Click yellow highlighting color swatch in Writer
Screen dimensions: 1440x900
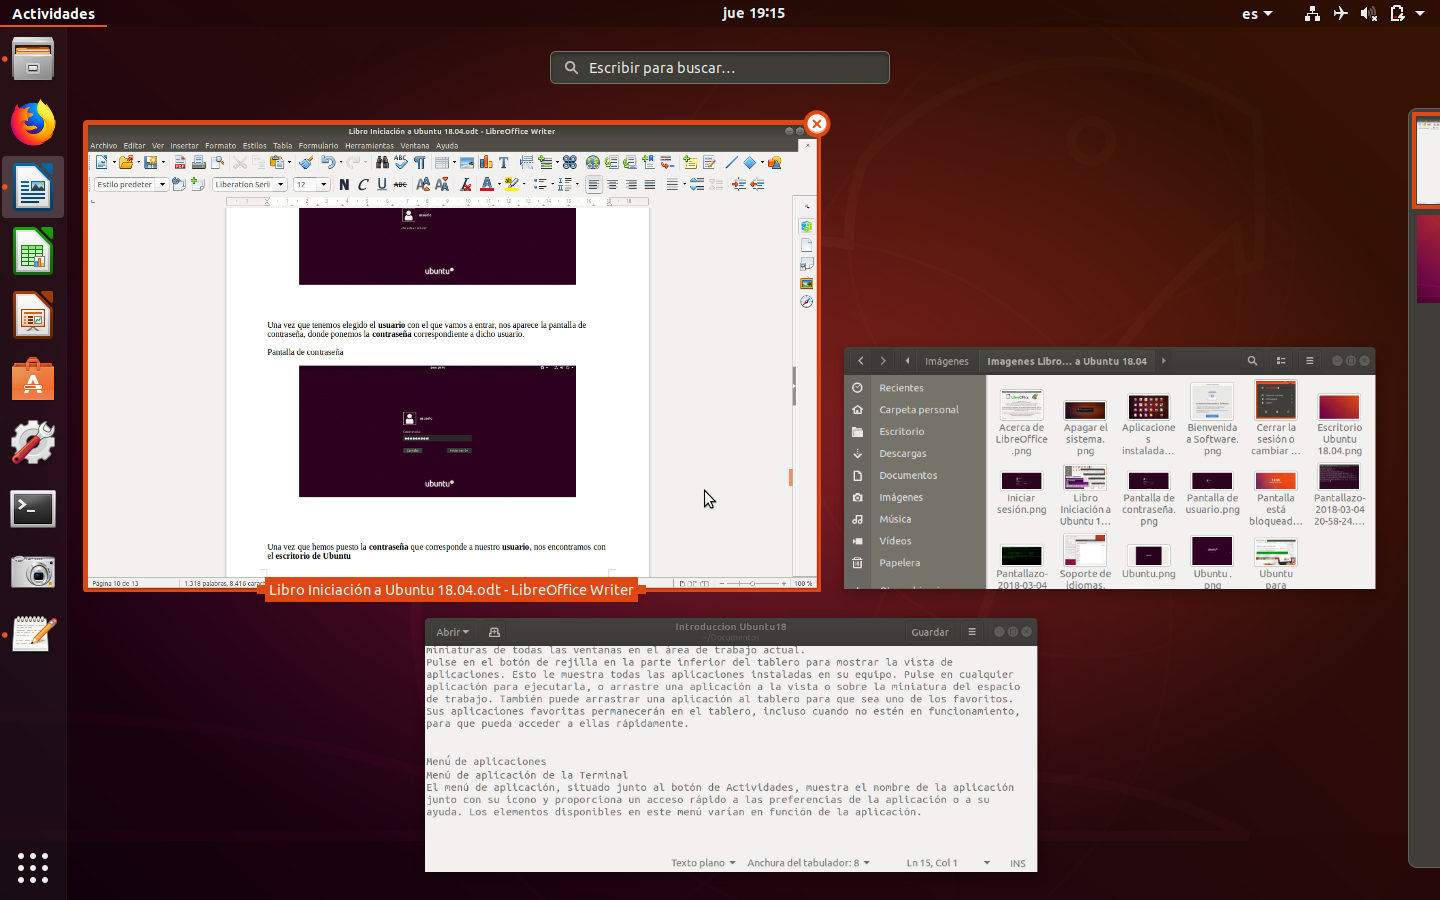point(511,184)
